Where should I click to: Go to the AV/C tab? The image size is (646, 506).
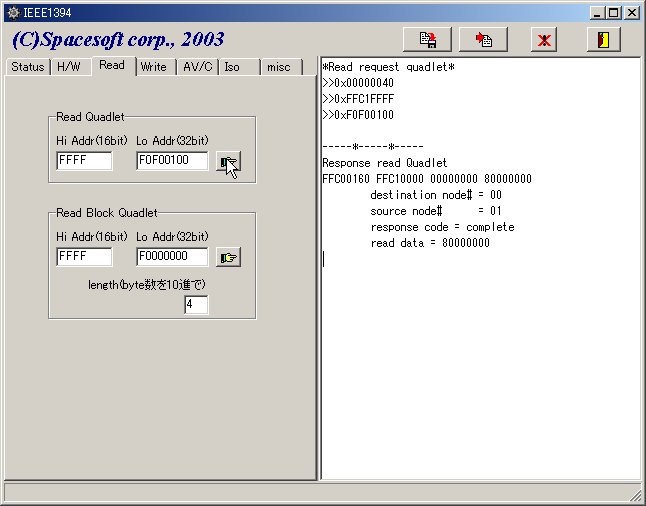tap(195, 67)
